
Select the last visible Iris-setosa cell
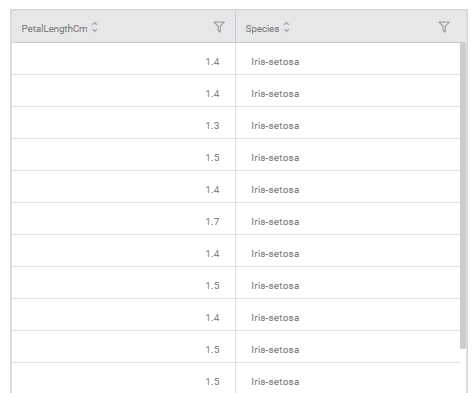point(348,378)
